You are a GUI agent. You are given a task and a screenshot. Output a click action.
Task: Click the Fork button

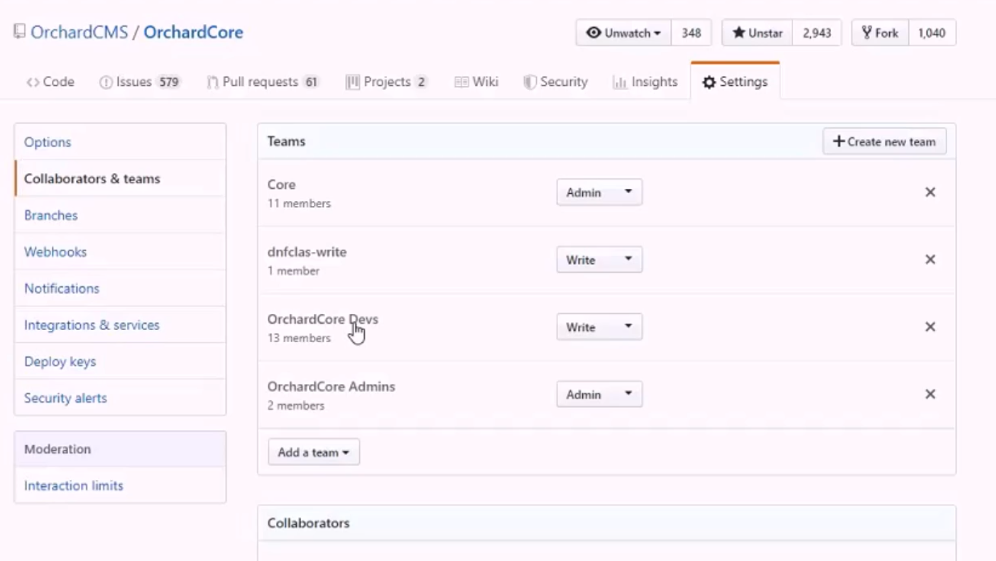(x=880, y=32)
